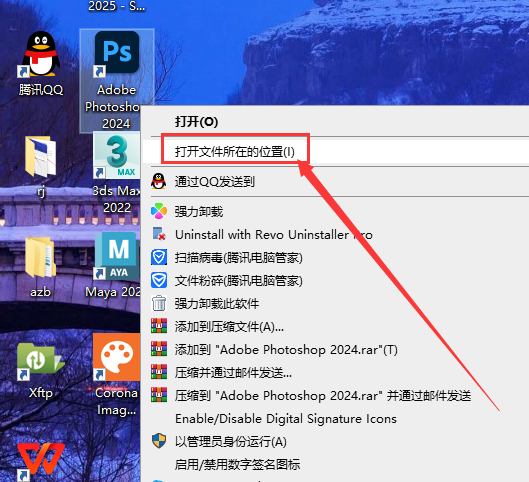529x482 pixels.
Task: Click the UAC shield icon beside 以管理员身份运行
Action: (x=159, y=441)
